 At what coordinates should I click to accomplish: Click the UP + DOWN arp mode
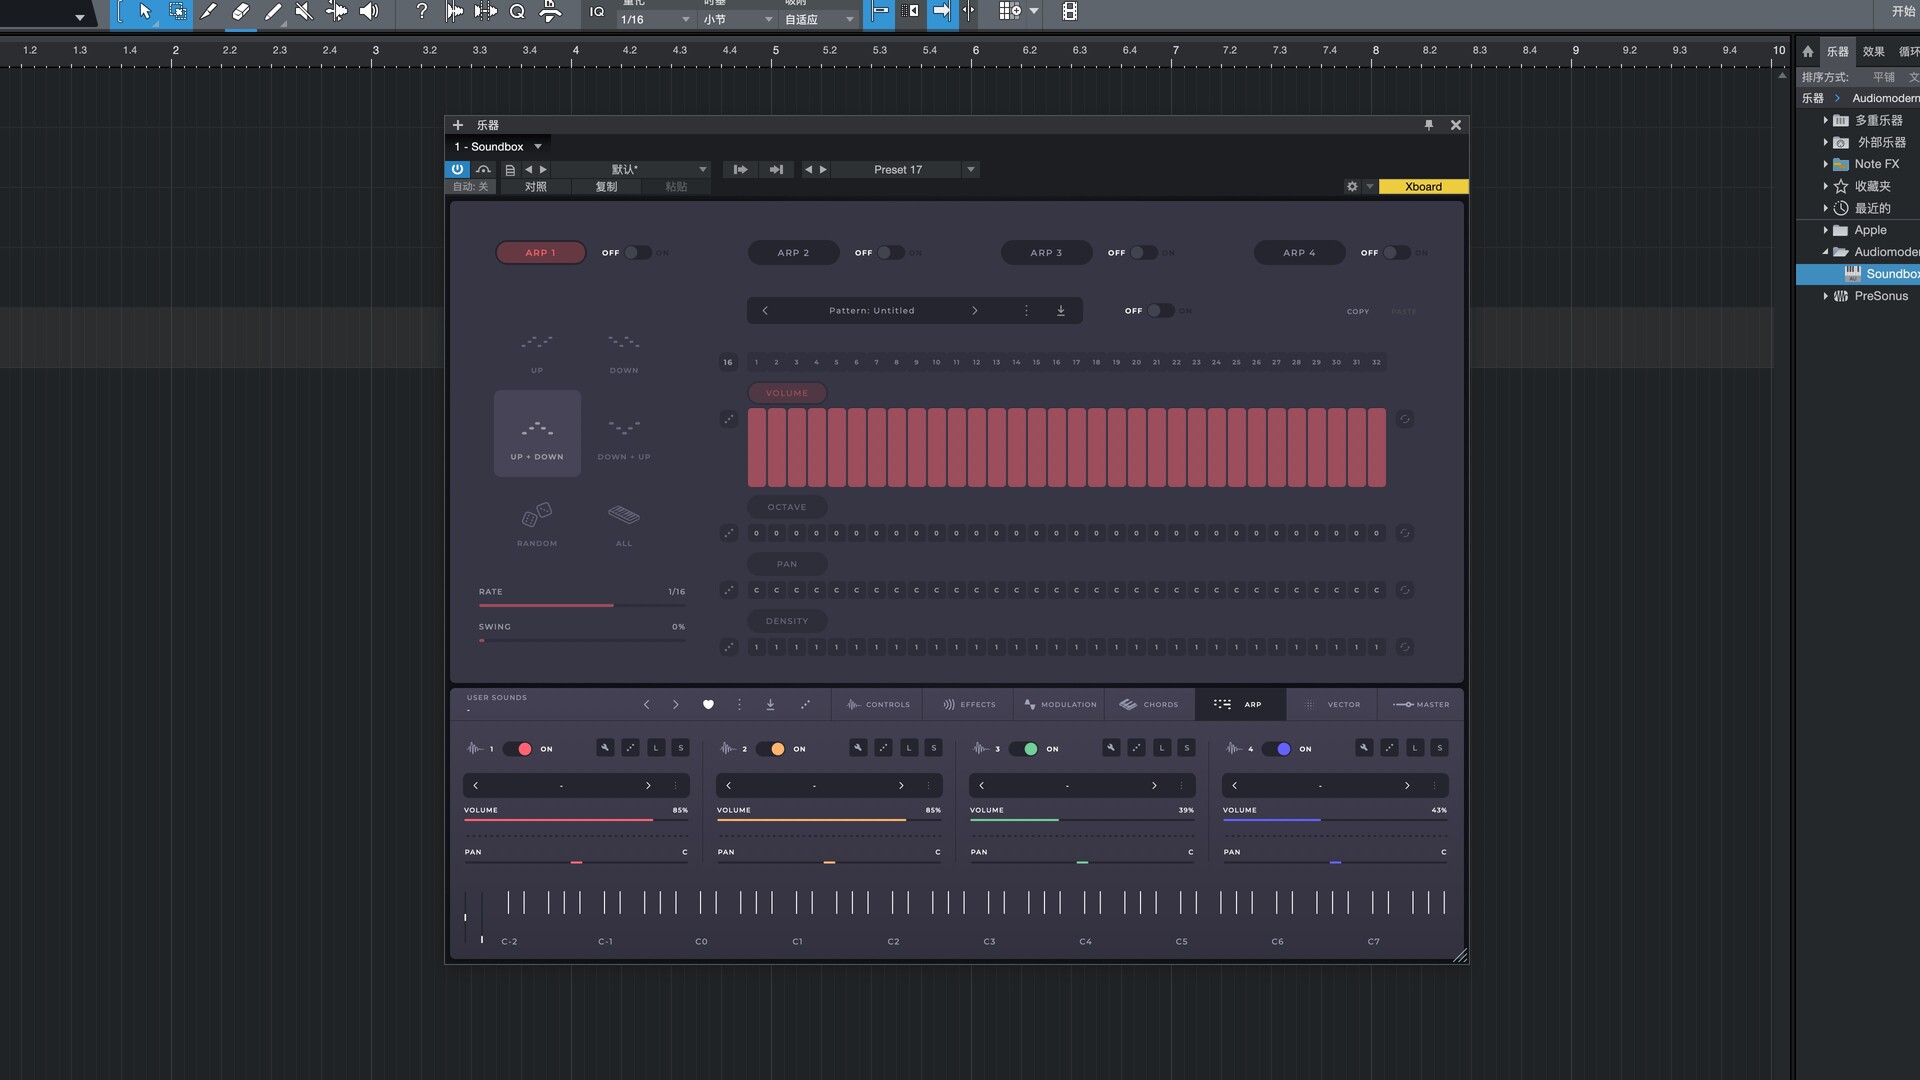pos(537,433)
